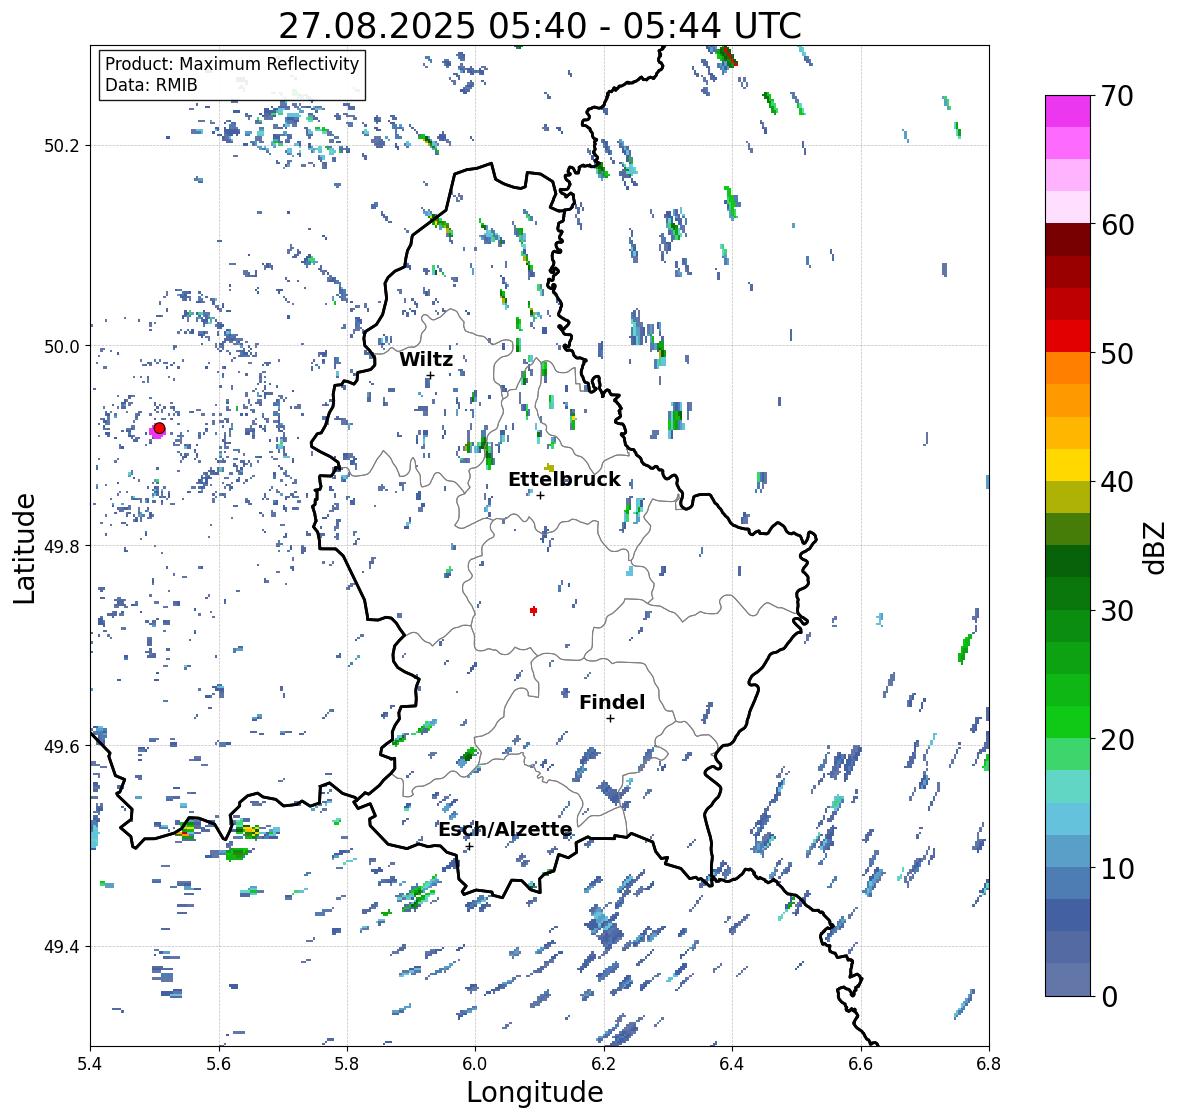Click longitude tick label 5.8
The image size is (1179, 1117).
coord(347,1064)
